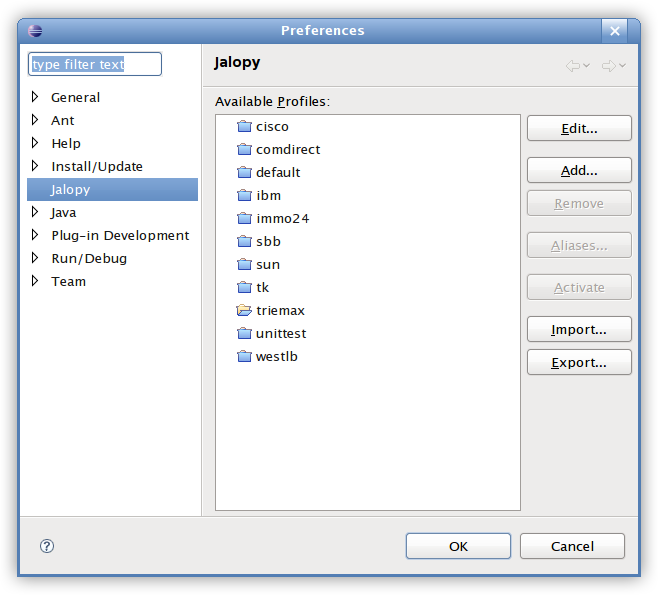Click the immo24 profile folder icon

pos(244,219)
